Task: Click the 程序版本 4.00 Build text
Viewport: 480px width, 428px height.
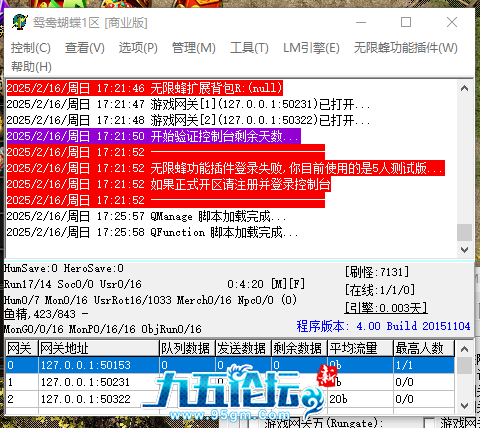Action: [x=383, y=326]
